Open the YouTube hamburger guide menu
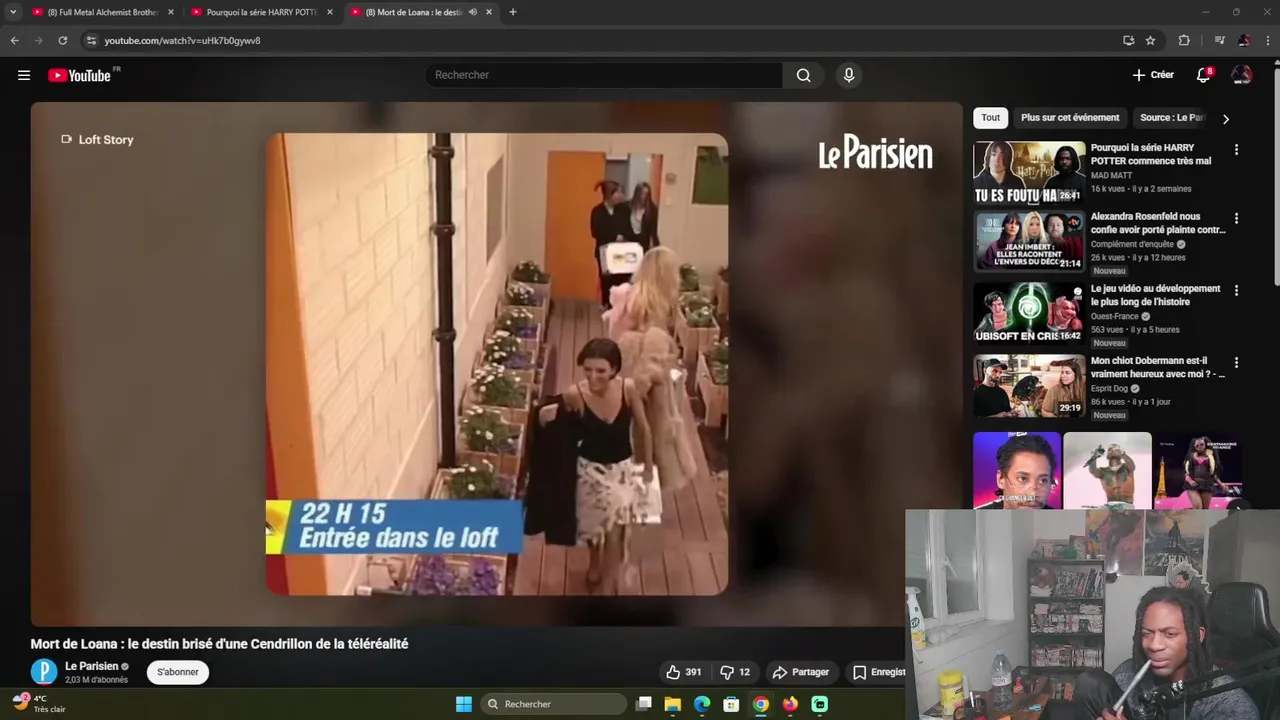This screenshot has height=720, width=1280. point(24,75)
